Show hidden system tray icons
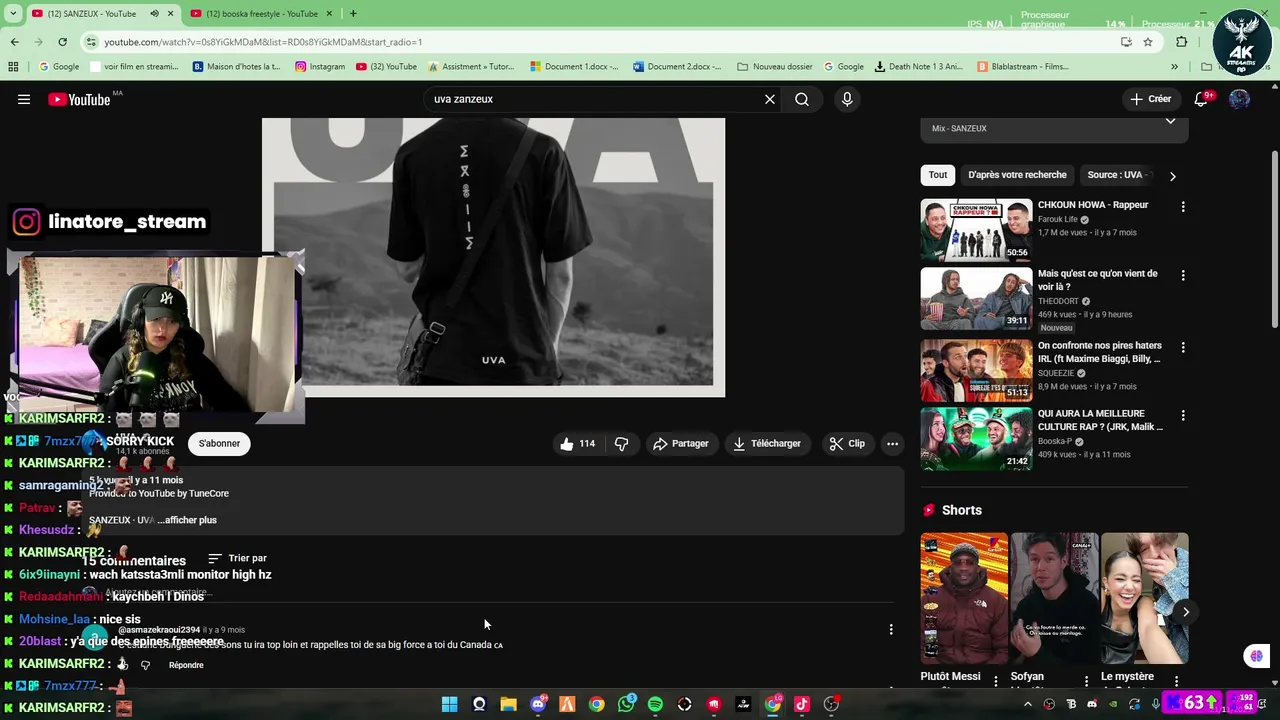The height and width of the screenshot is (720, 1280). tap(1027, 704)
